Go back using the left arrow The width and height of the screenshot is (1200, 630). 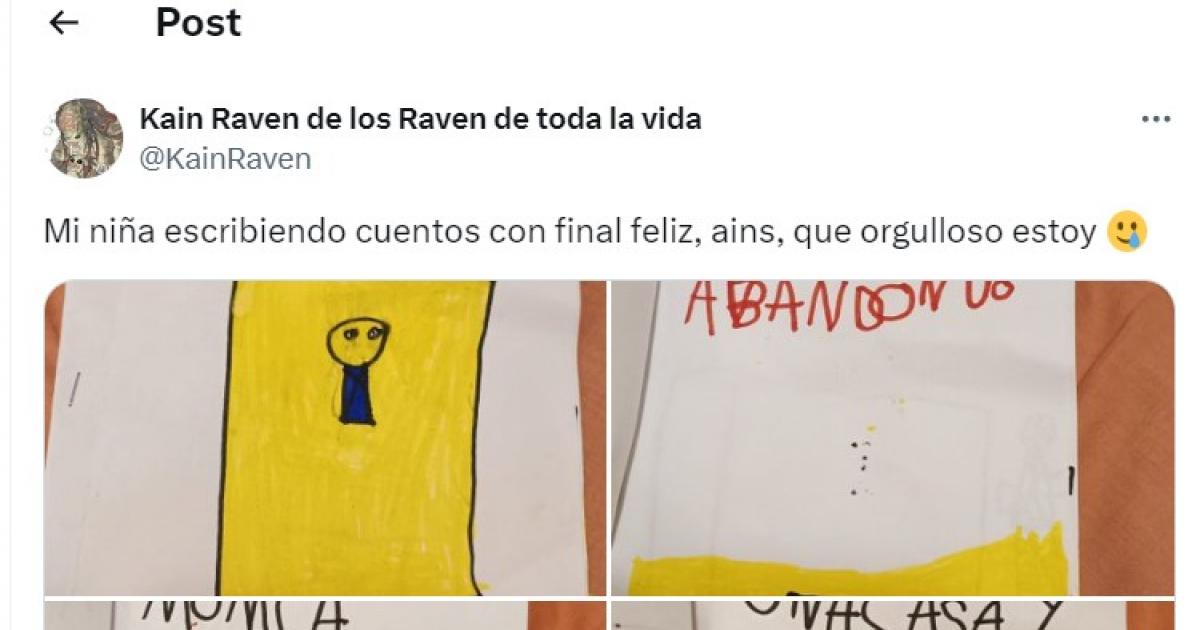[64, 23]
